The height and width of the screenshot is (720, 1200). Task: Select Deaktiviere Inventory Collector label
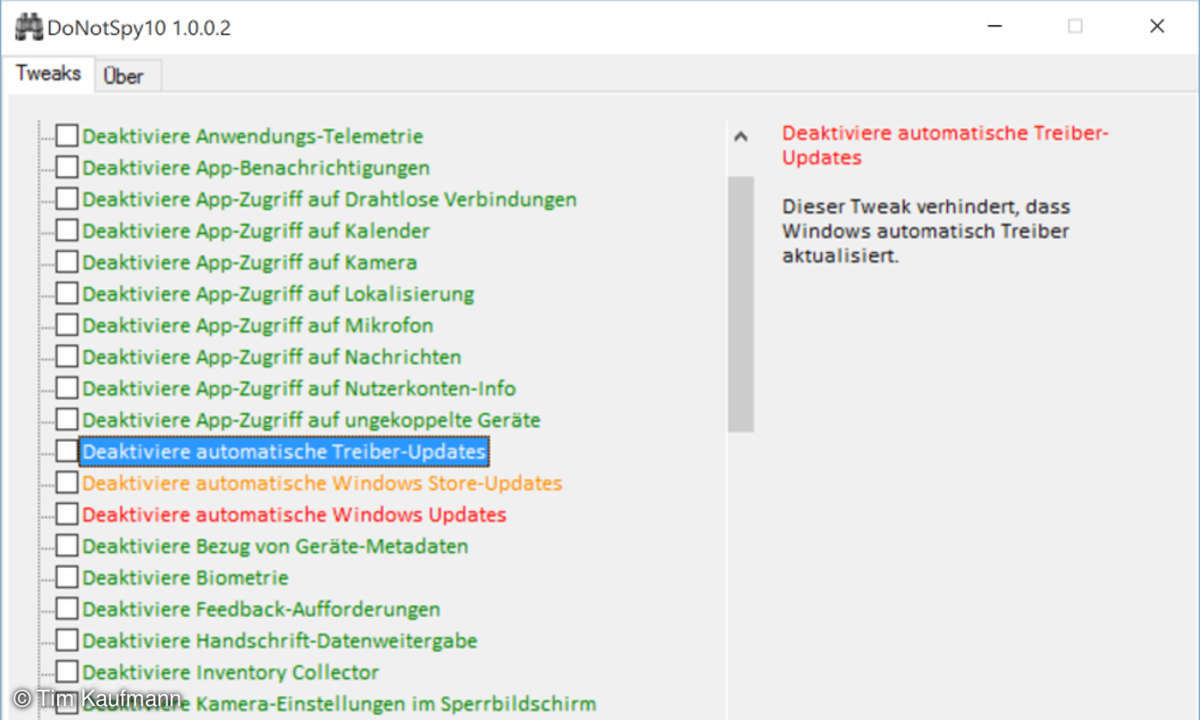coord(231,672)
